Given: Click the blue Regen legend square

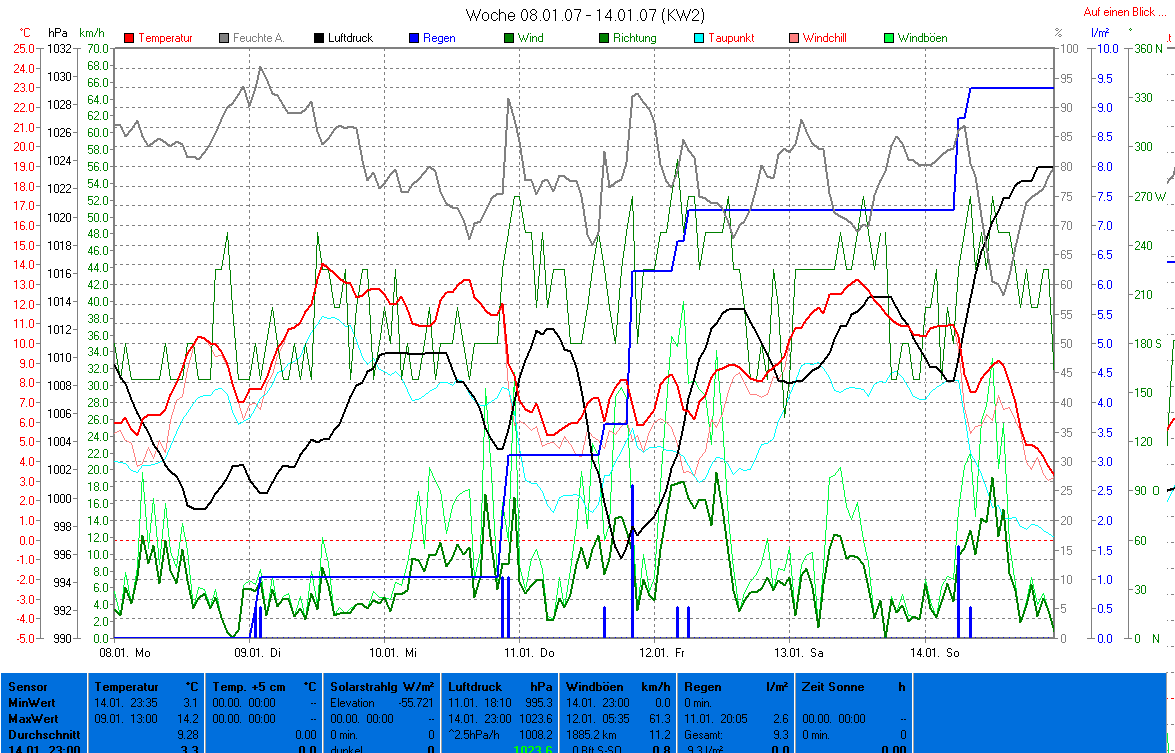Looking at the screenshot, I should [x=415, y=38].
